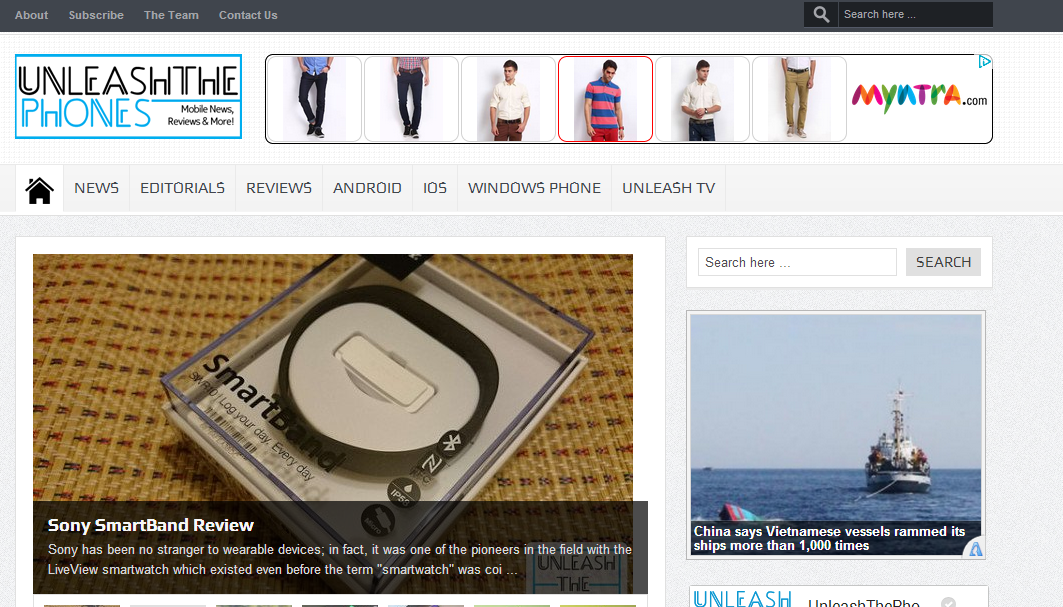Click the khaki trousers ad thumbnail
Screen dimensions: 1063x607
[799, 99]
